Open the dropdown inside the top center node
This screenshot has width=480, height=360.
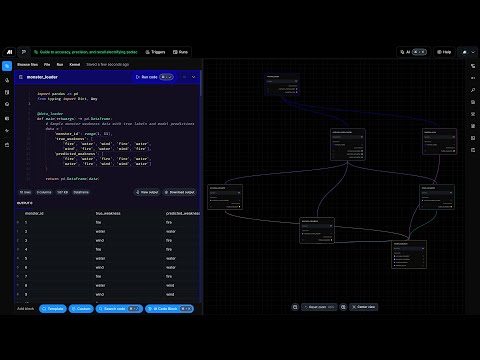coord(348,137)
